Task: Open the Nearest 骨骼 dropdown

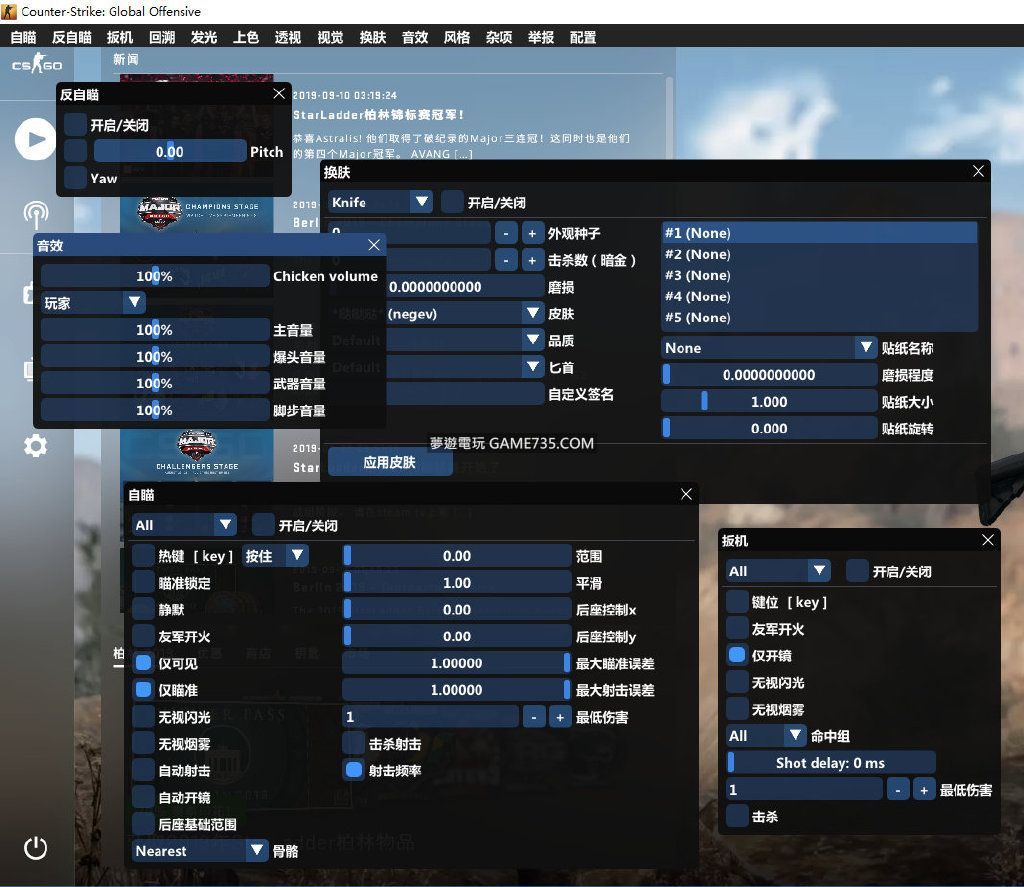Action: click(x=201, y=851)
